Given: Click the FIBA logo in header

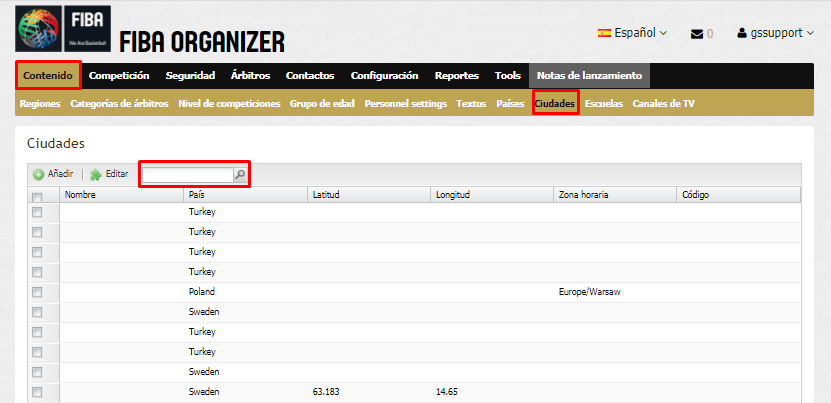Looking at the screenshot, I should click(x=62, y=29).
